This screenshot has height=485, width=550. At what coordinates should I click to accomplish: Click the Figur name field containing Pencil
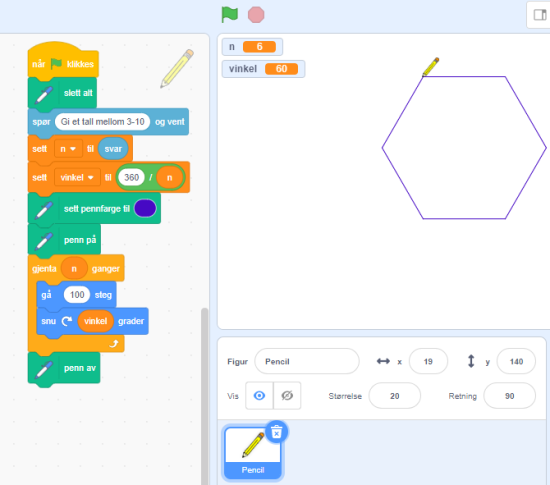[307, 361]
